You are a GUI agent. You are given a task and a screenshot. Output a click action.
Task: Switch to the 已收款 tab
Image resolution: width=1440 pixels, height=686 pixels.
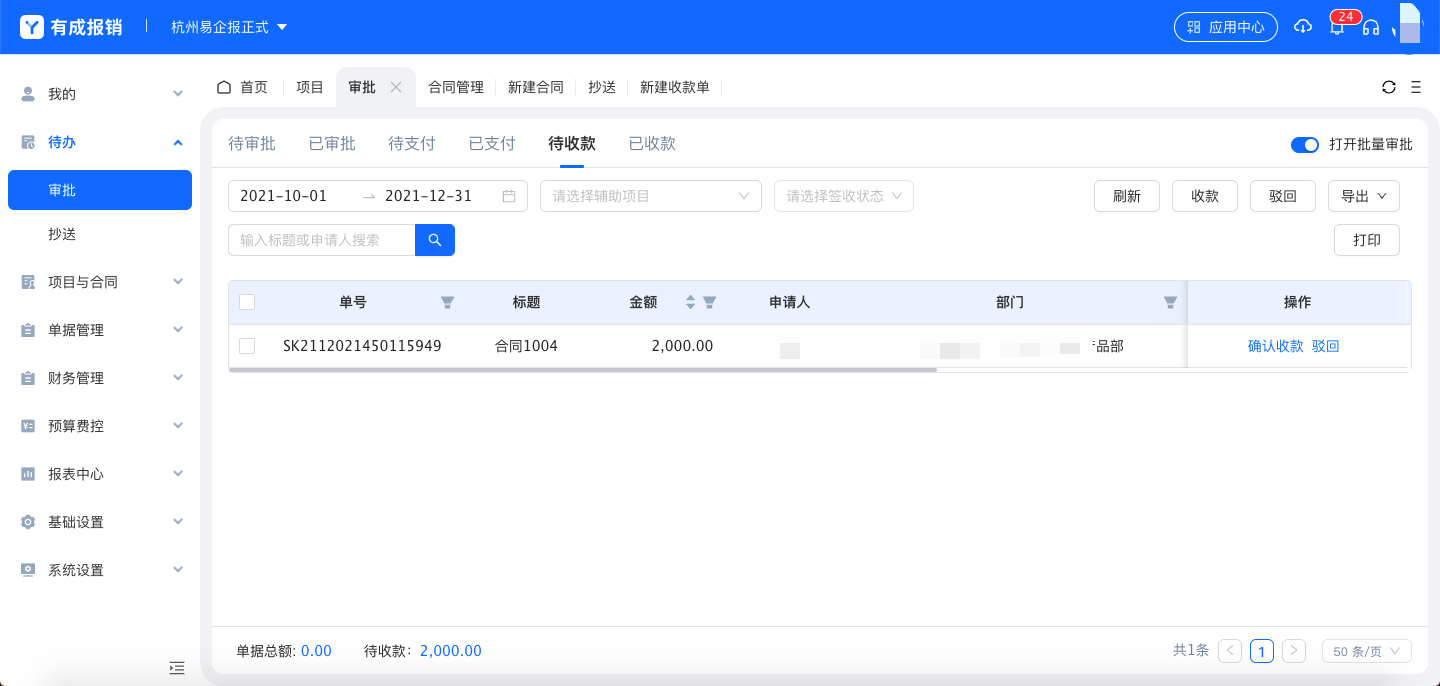[652, 144]
